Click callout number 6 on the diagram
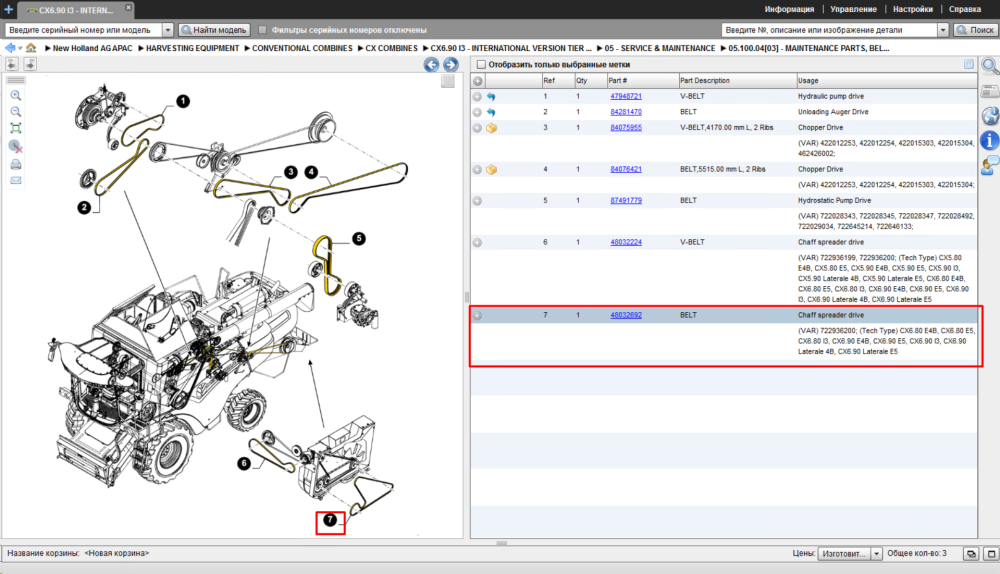 (x=244, y=464)
